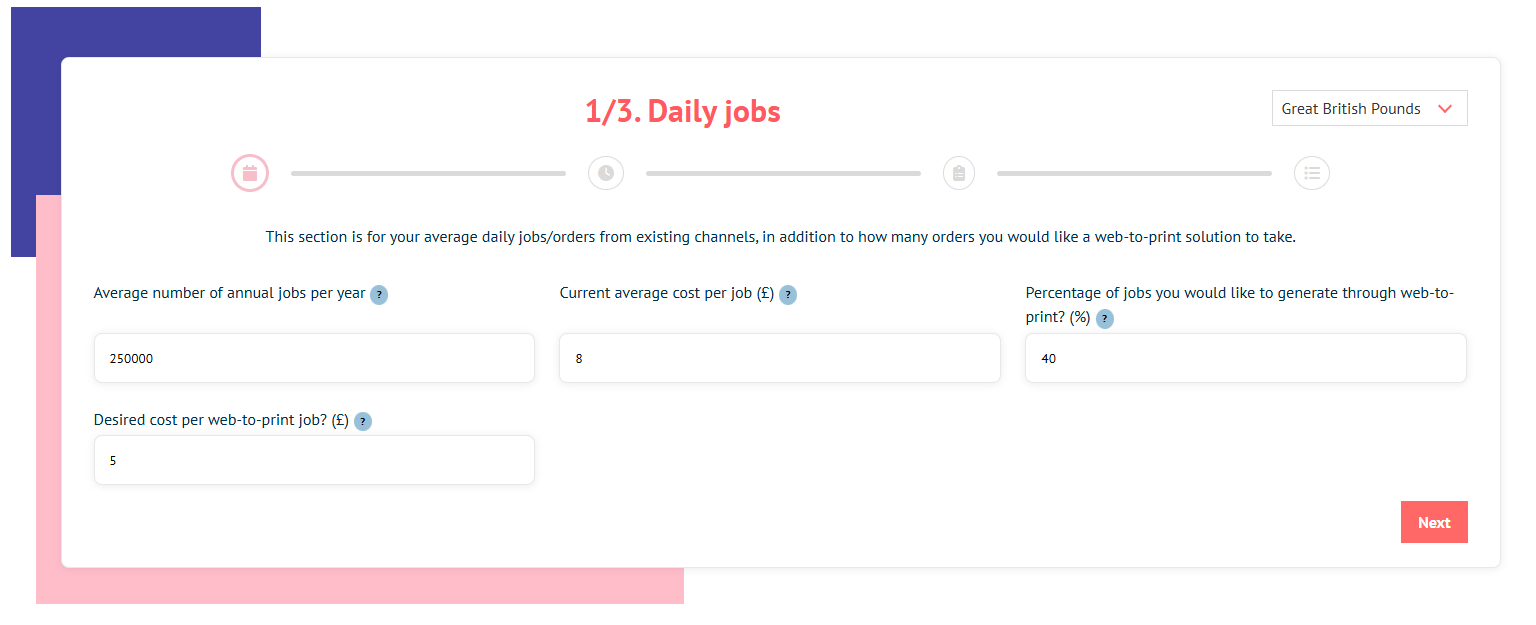Screen dimensions: 1536x625
Task: Click progress bar between clipboard and list
Action: pos(1134,173)
